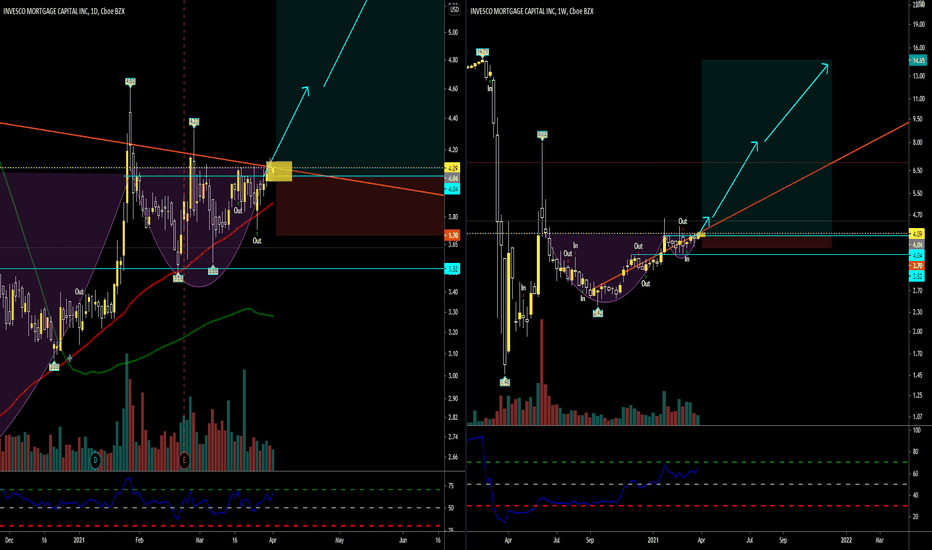Click the 5.00 tick on the daily price axis

[454, 33]
